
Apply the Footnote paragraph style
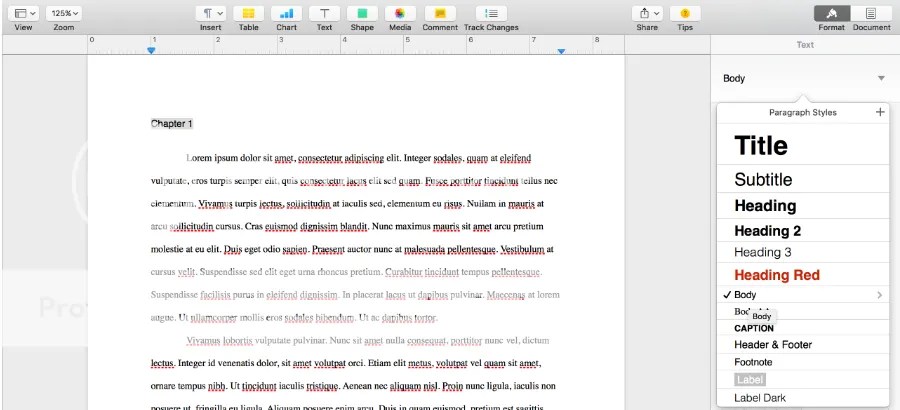click(803, 362)
